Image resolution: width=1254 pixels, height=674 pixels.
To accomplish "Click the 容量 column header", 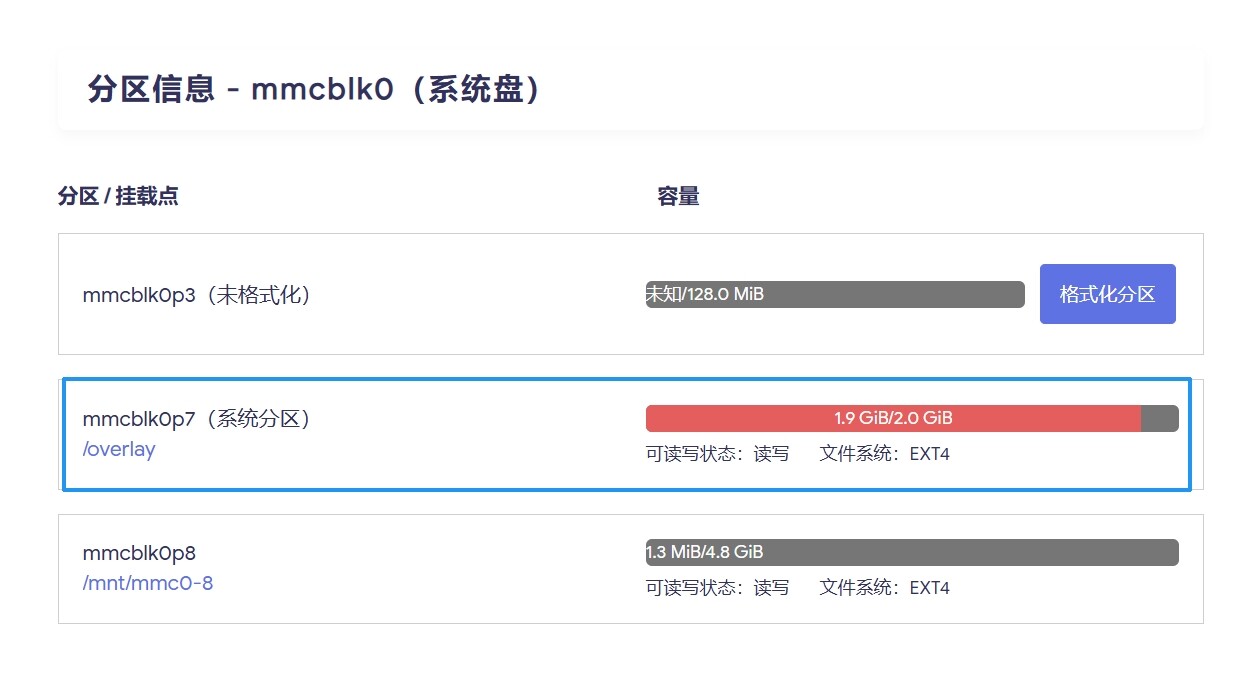I will 678,196.
